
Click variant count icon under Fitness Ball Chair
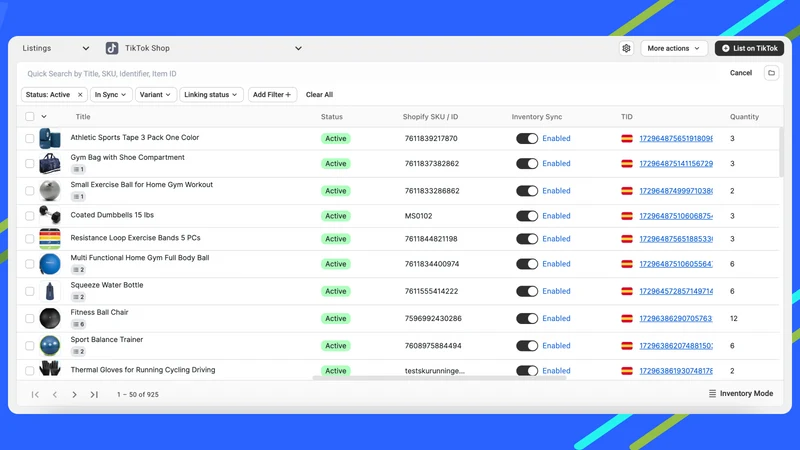[x=78, y=324]
